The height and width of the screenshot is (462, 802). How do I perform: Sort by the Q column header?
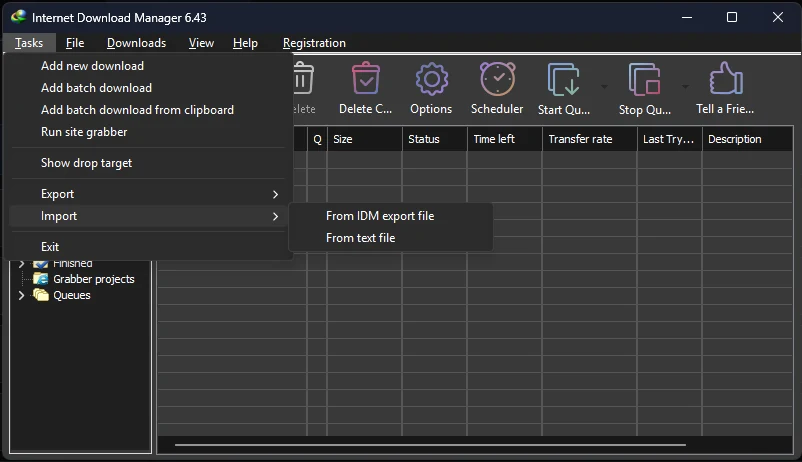(x=317, y=139)
